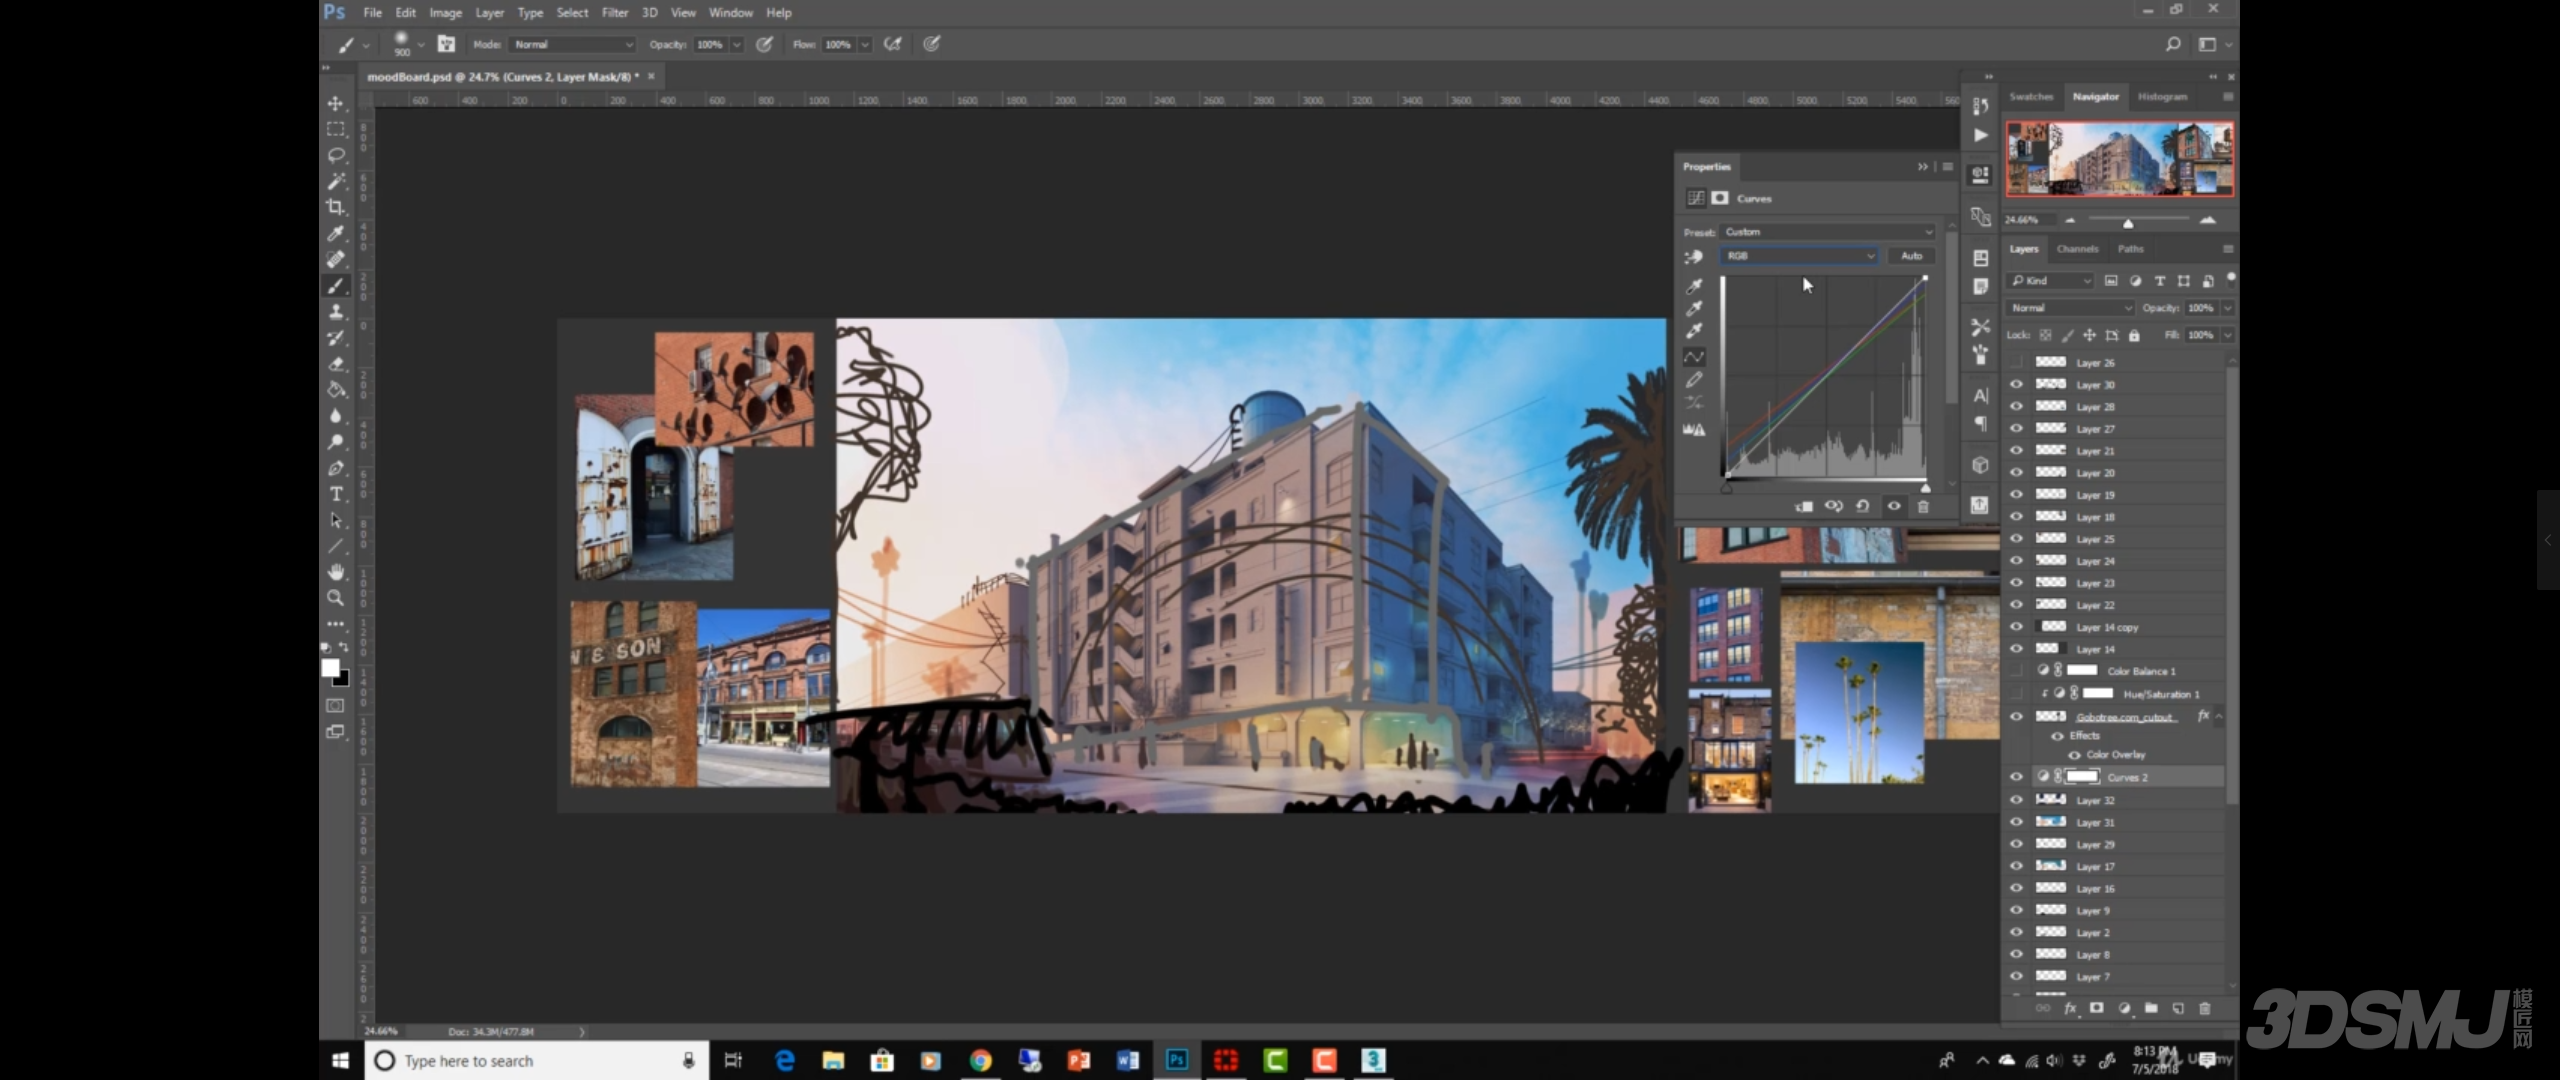Click the clip to layer icon in Properties

(x=1804, y=506)
